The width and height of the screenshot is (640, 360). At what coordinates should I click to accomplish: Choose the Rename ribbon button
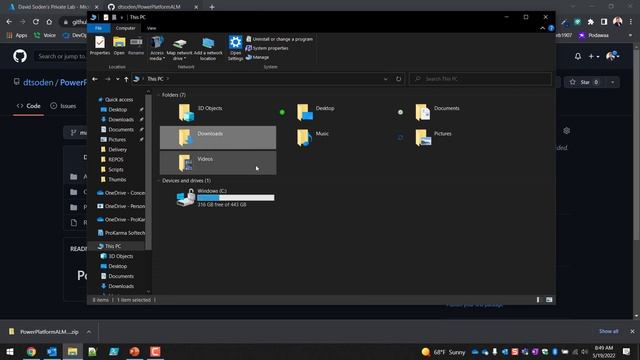tap(136, 45)
